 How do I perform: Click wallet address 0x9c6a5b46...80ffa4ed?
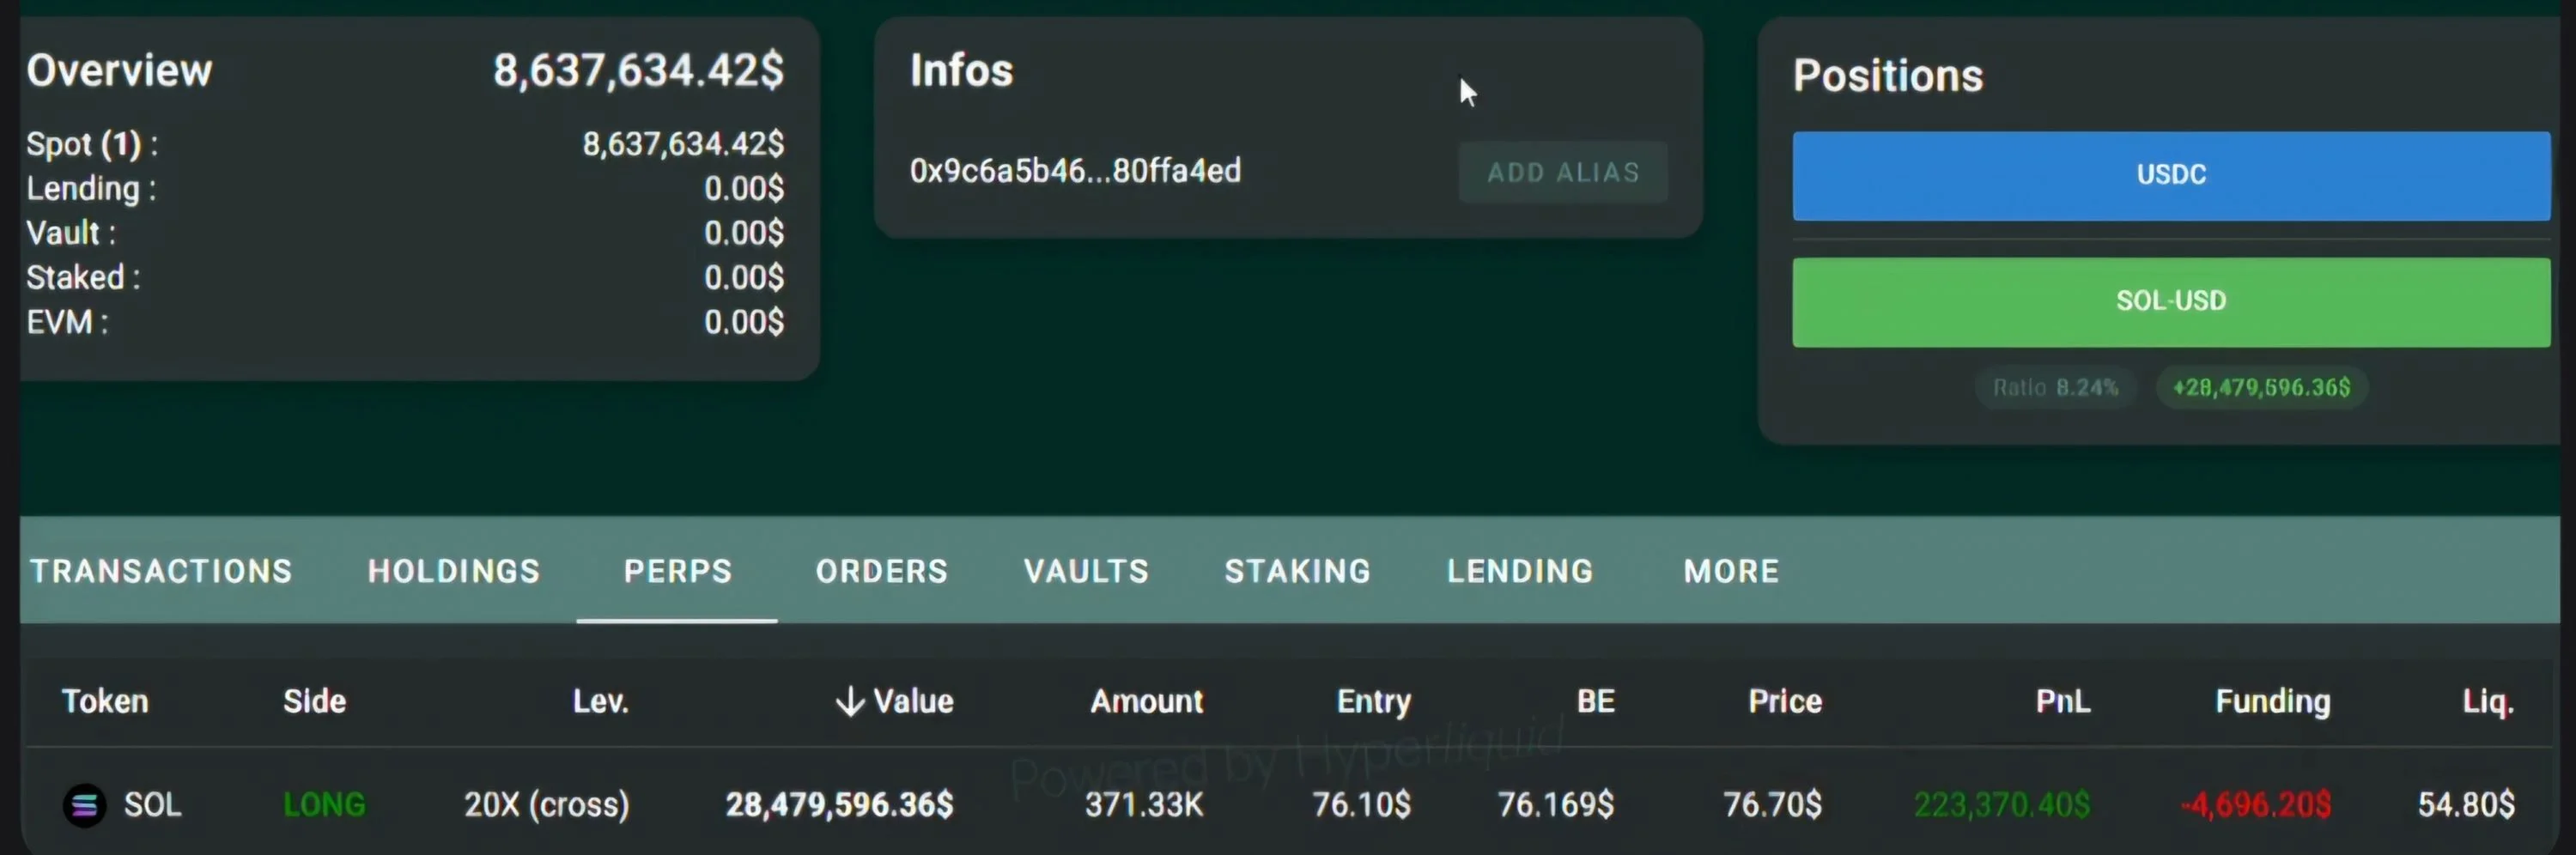point(1075,171)
